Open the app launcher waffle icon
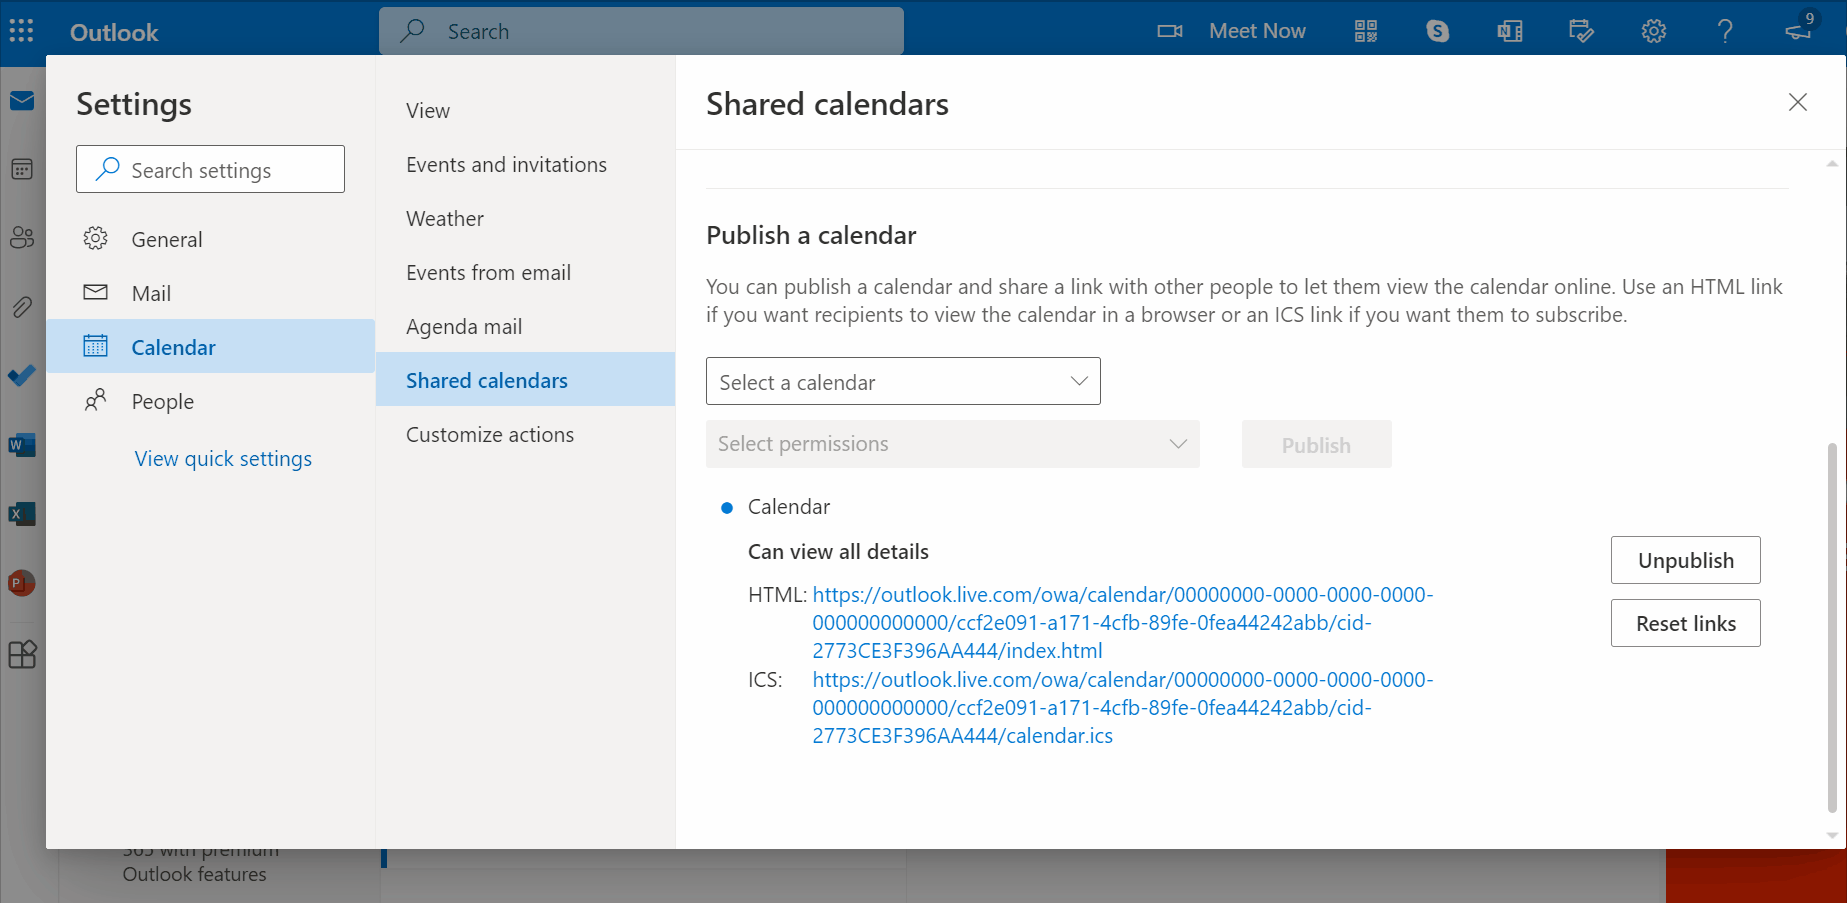 click(22, 31)
